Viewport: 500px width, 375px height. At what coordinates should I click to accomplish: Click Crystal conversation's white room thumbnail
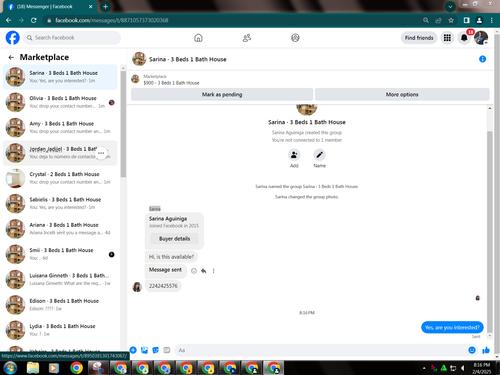(15, 178)
